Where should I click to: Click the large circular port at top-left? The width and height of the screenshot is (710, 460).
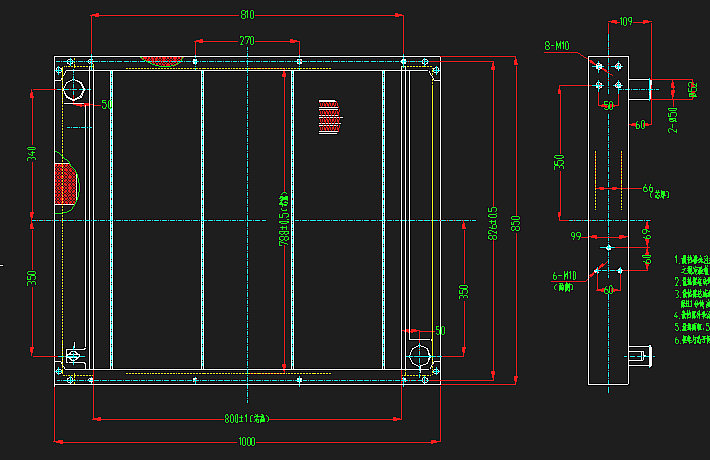(75, 90)
